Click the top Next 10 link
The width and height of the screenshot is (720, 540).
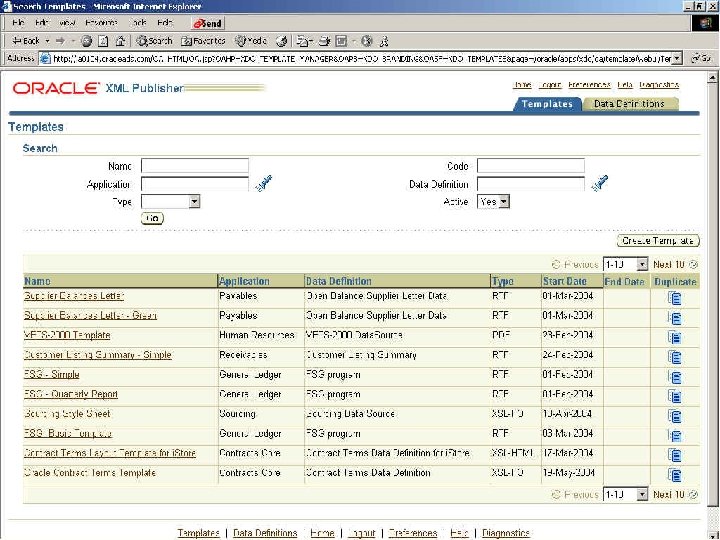pyautogui.click(x=675, y=264)
